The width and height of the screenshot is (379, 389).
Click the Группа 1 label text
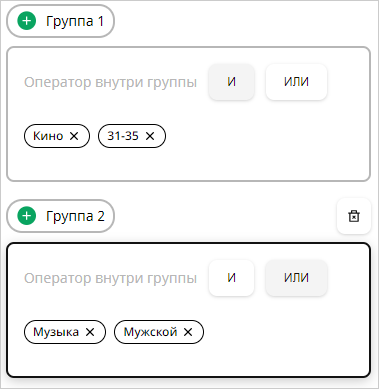75,21
